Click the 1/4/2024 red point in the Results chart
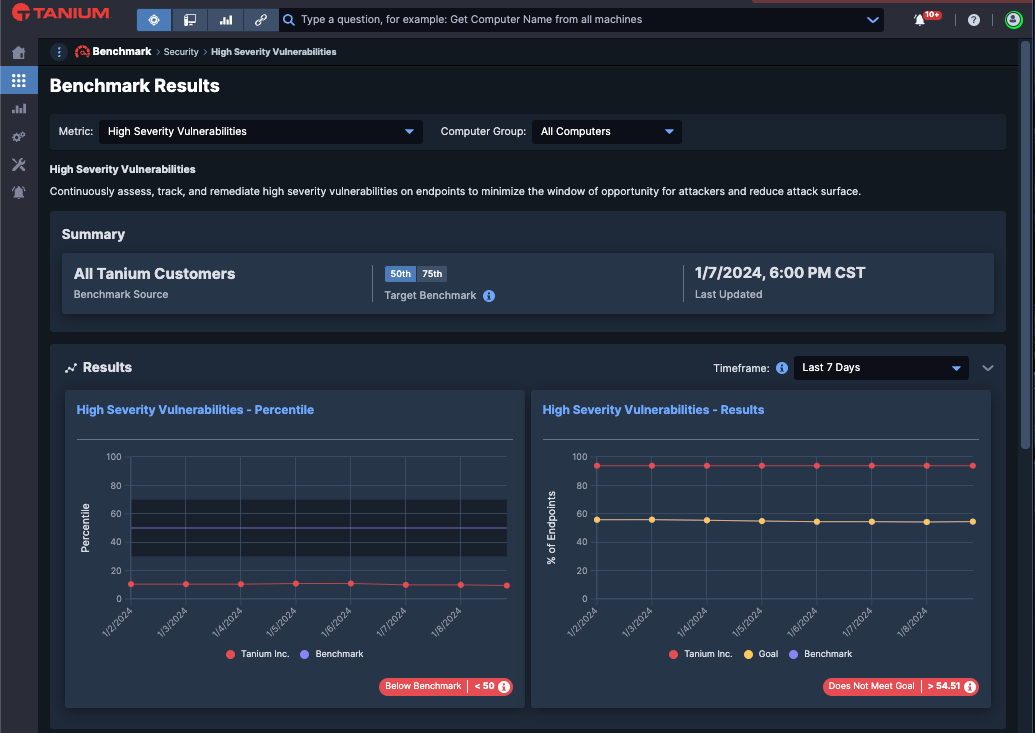This screenshot has width=1035, height=733. tap(707, 466)
